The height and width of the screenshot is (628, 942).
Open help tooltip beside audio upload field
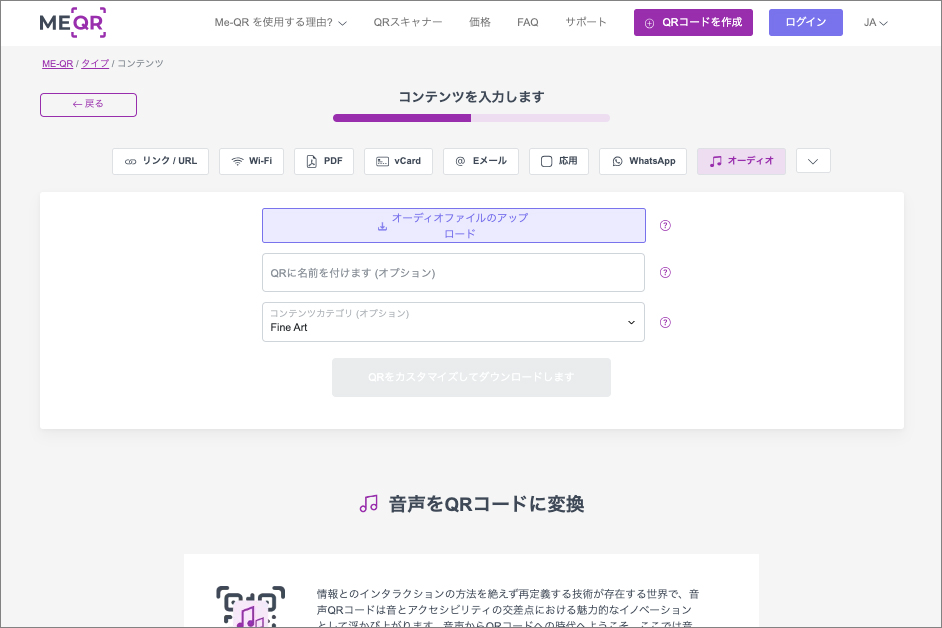click(665, 226)
